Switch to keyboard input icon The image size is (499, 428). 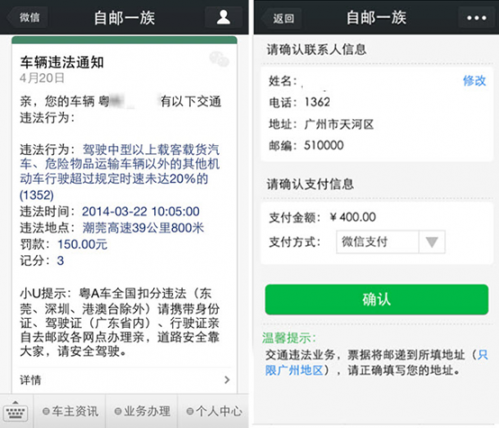pos(16,412)
